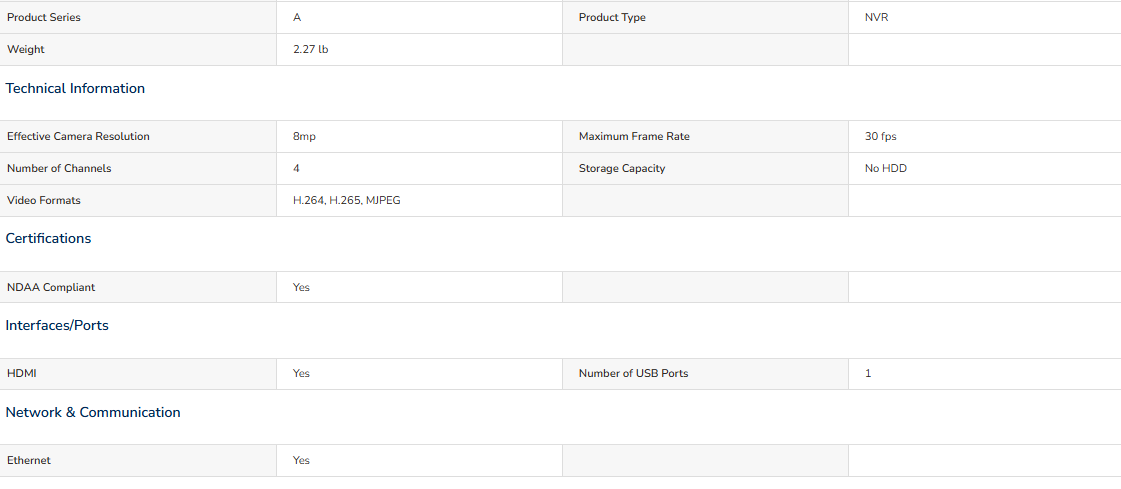
Task: Select the Certifications section heading
Action: coord(49,239)
